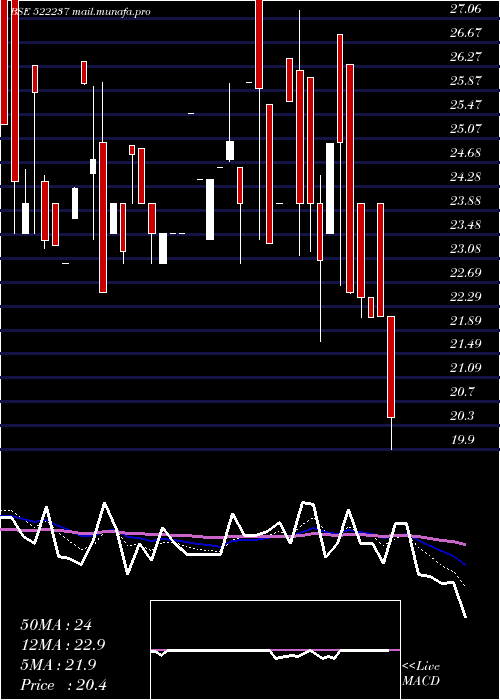
Task: Click the 23.08 price axis label
Action: click(466, 250)
